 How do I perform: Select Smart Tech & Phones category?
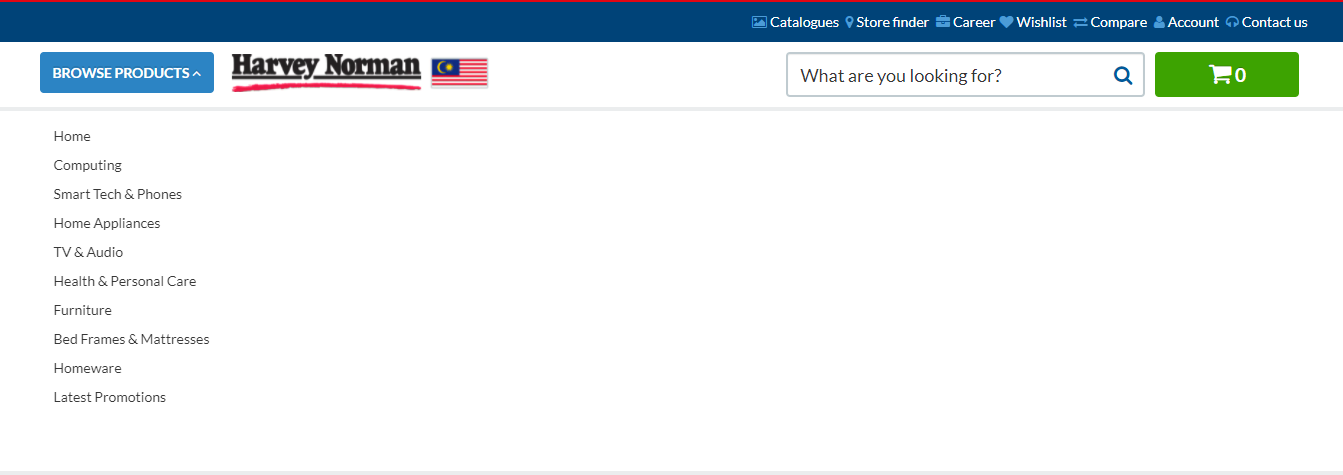coord(118,194)
